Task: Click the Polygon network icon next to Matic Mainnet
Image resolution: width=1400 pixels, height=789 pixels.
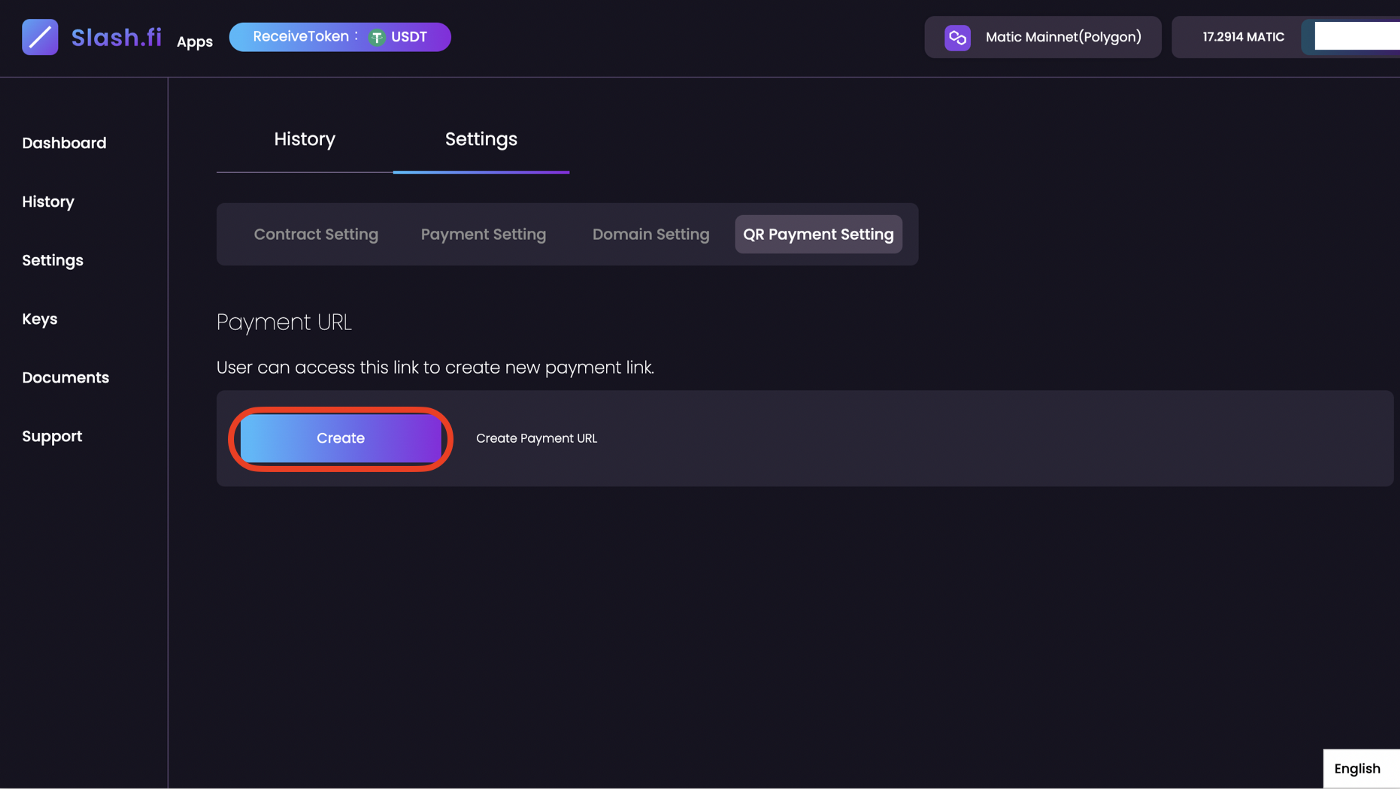Action: (957, 37)
